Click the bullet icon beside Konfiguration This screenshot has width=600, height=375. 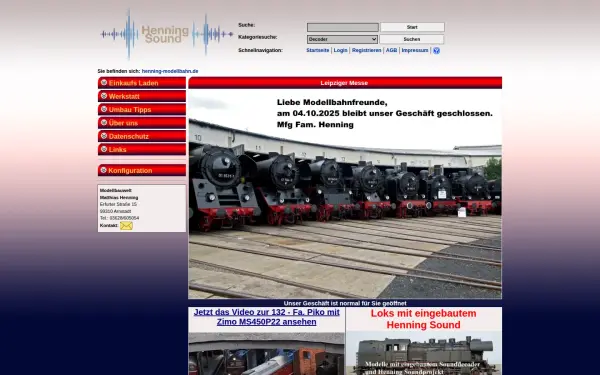(104, 170)
